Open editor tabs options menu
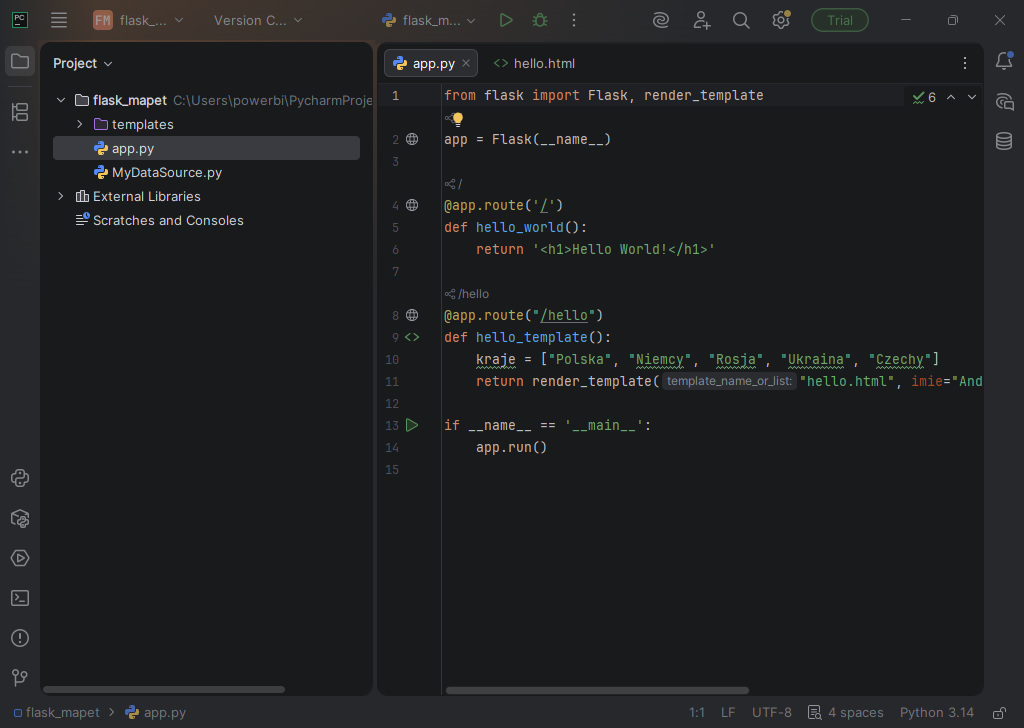Viewport: 1024px width, 728px height. tap(965, 63)
